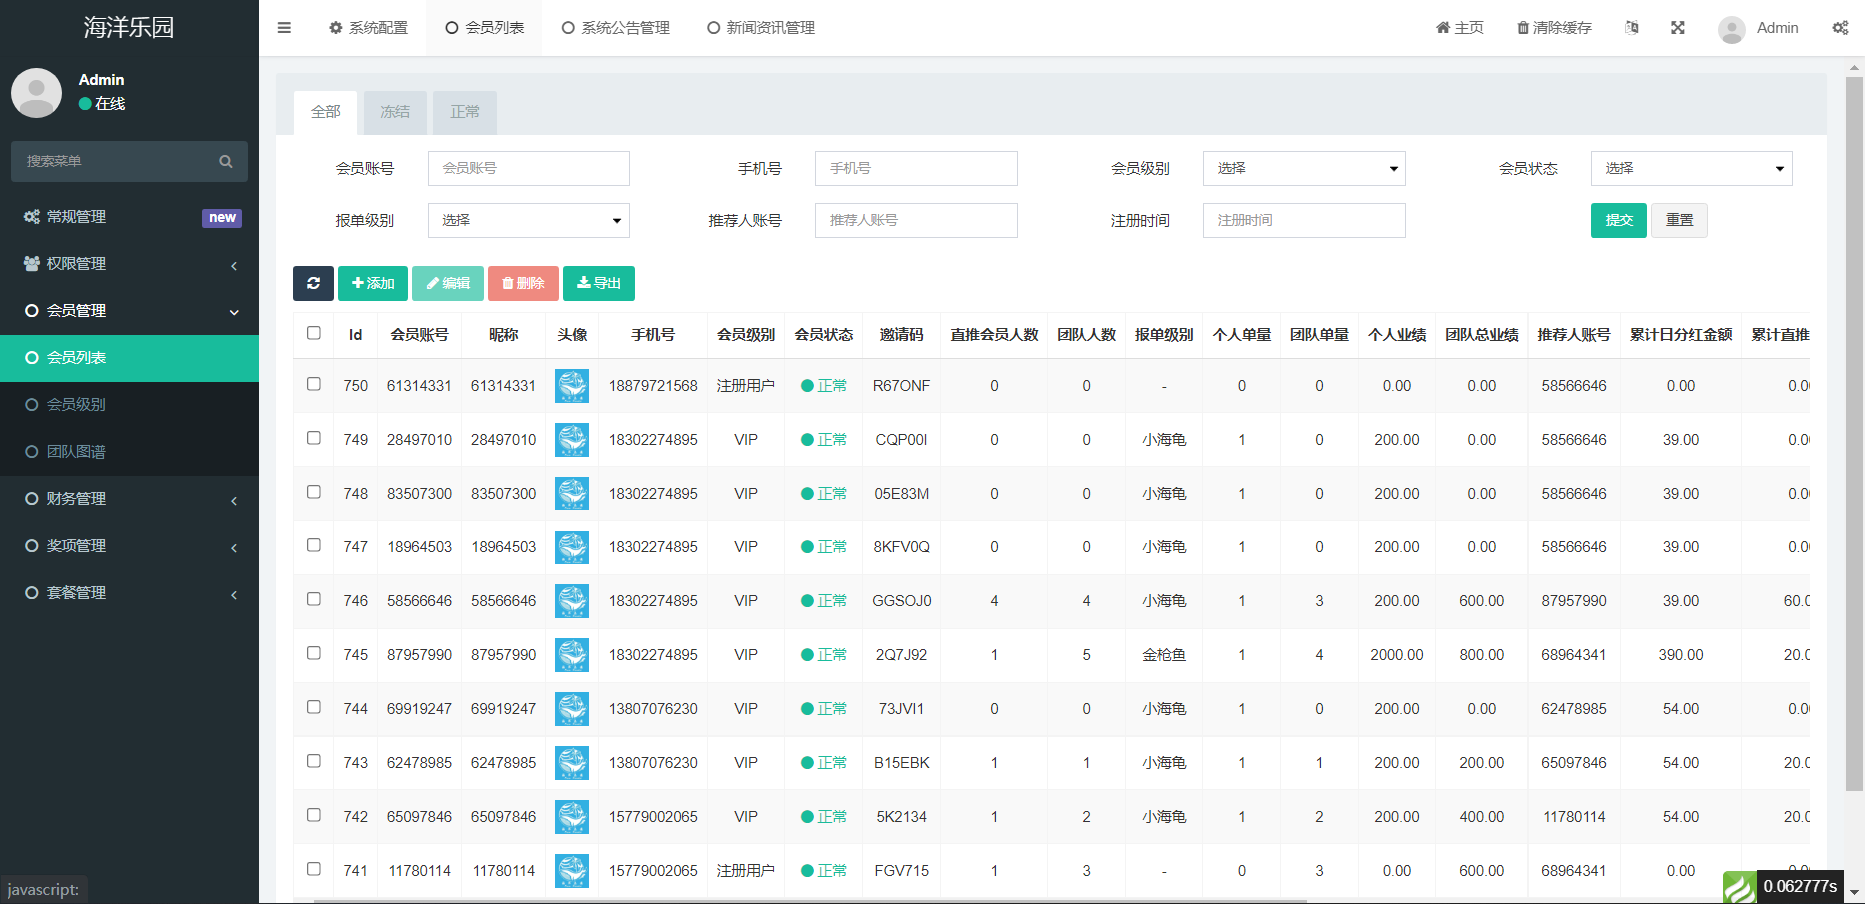Screen dimensions: 1865x904
Task: Click the Admin avatar in top header
Action: 1732,29
